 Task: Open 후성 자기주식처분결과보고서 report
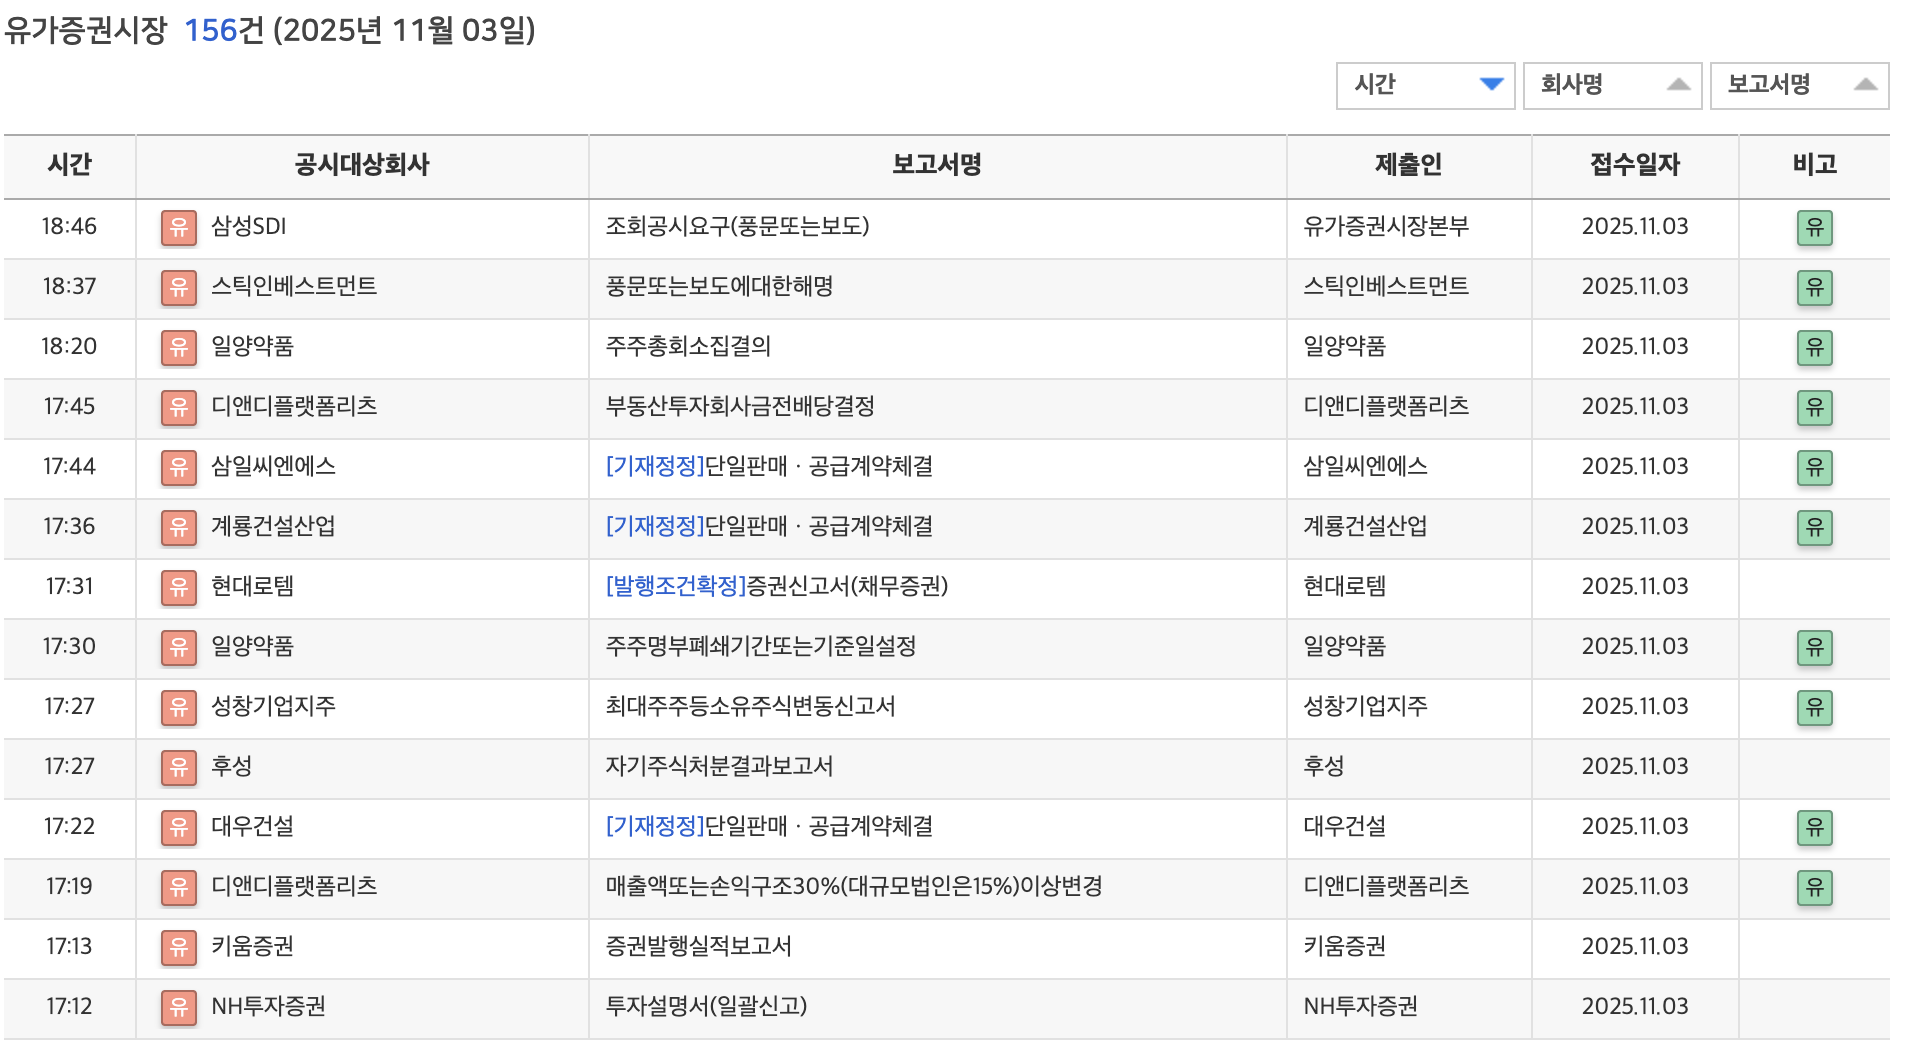tap(719, 767)
